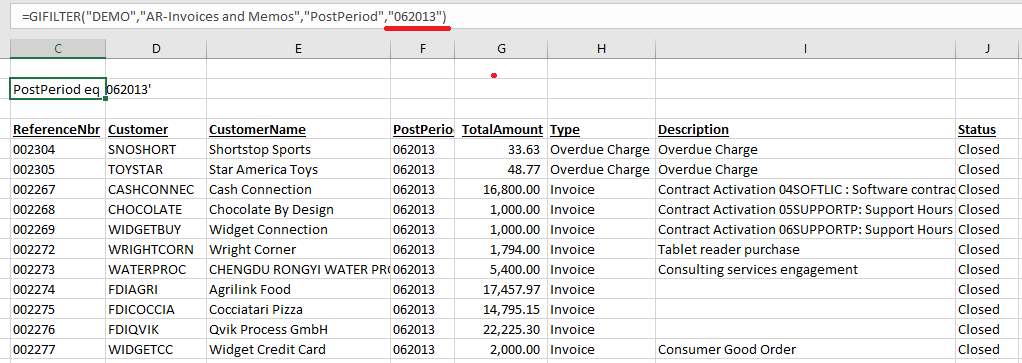Select the 48.77 total amount cell

pos(501,169)
